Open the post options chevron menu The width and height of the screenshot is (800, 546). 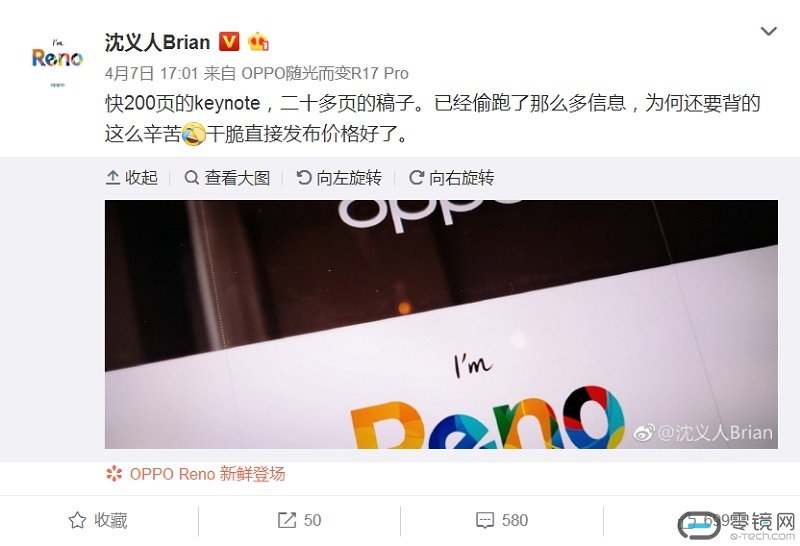point(768,31)
